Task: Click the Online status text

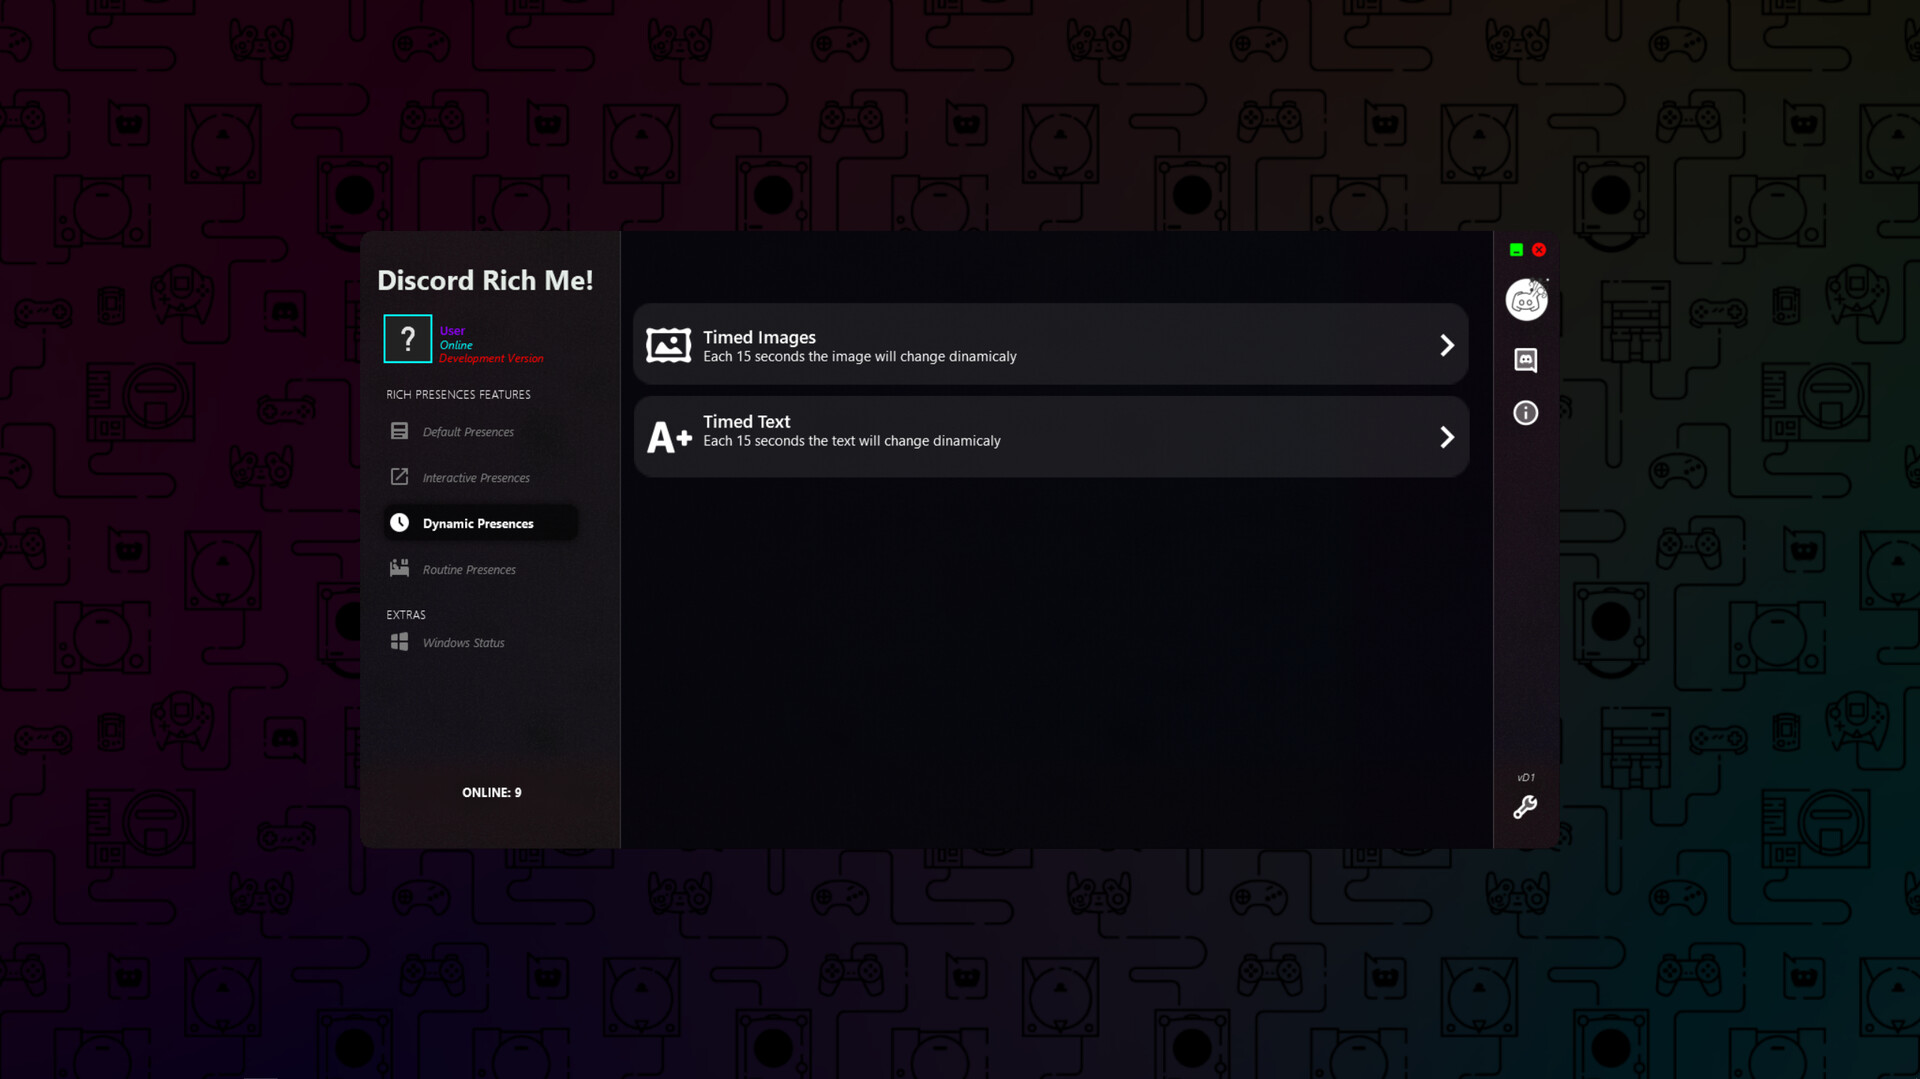Action: 456,344
